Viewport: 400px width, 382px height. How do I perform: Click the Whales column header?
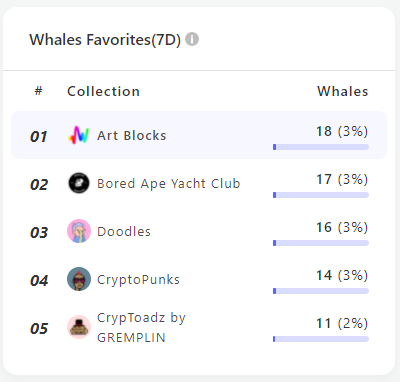point(343,91)
